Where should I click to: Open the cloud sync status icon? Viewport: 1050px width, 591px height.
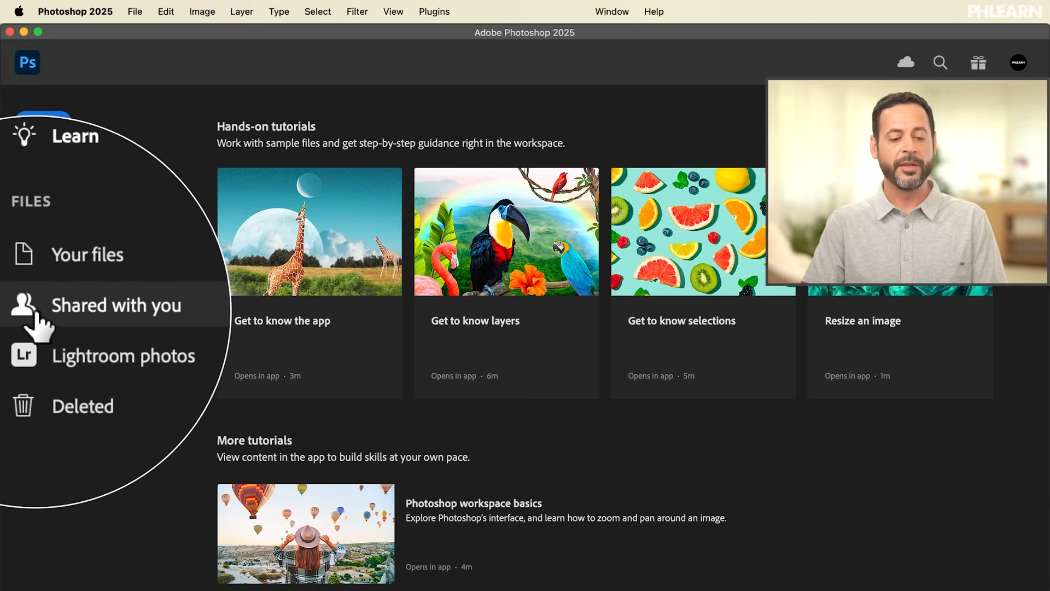tap(905, 62)
